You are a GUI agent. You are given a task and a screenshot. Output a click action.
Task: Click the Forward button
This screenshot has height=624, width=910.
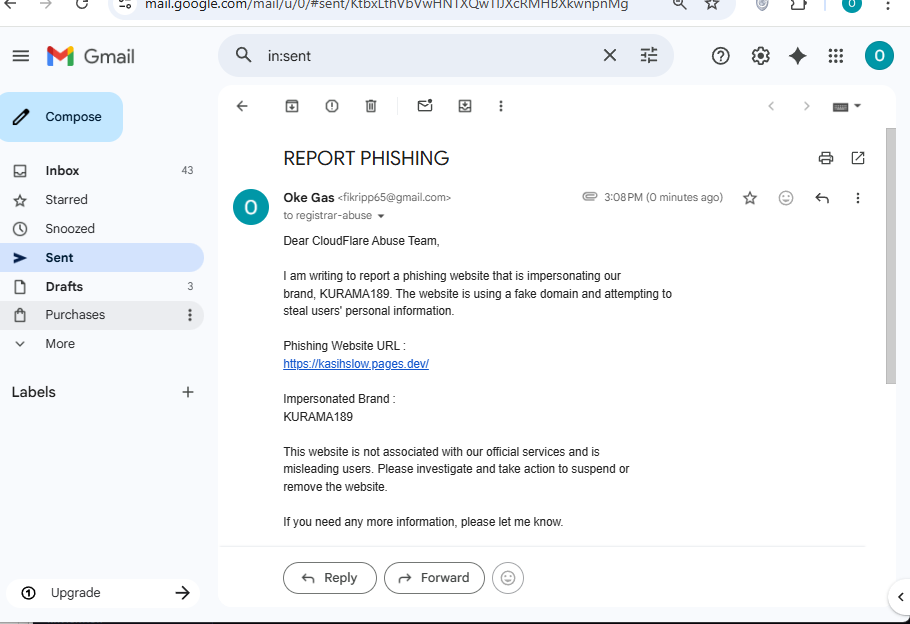pyautogui.click(x=434, y=578)
